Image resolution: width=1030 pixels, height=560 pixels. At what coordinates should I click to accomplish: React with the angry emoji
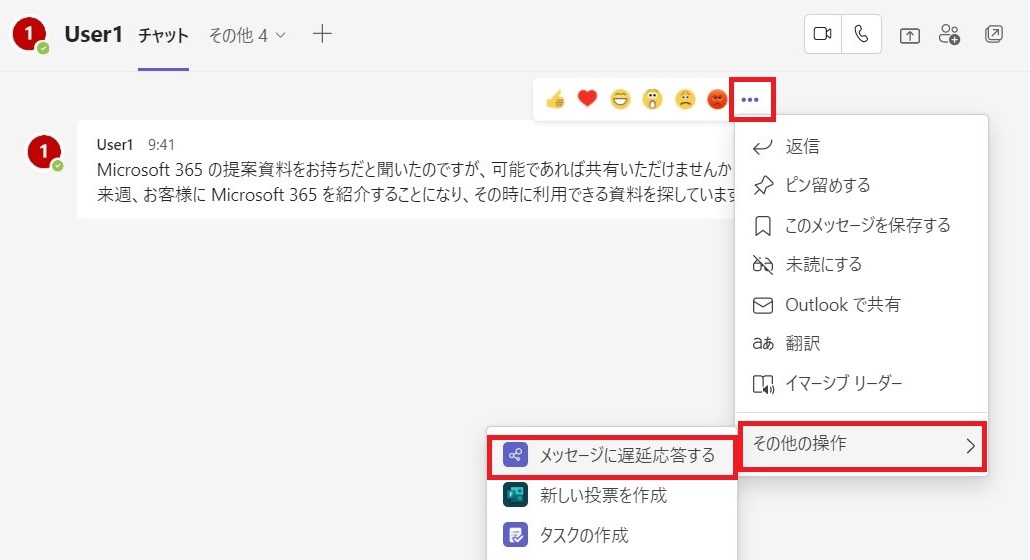click(717, 100)
